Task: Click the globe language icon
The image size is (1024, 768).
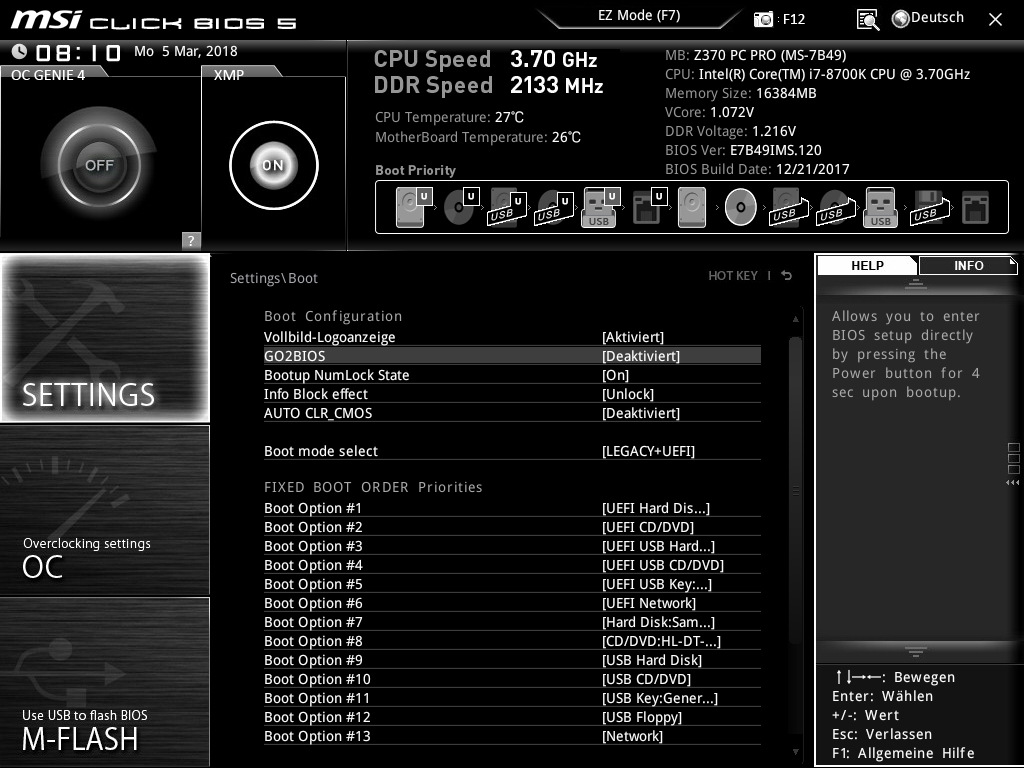Action: (901, 19)
